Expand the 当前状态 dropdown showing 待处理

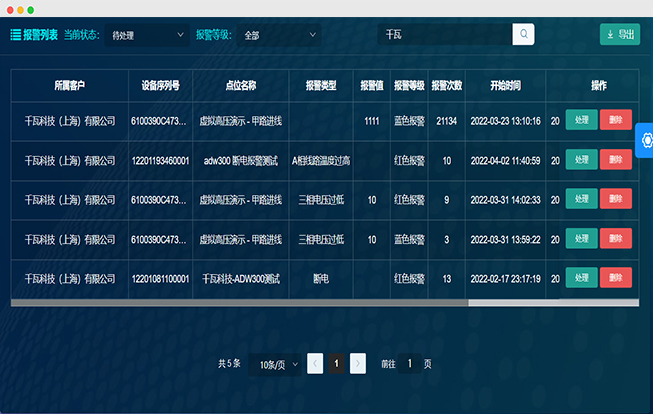(x=146, y=35)
